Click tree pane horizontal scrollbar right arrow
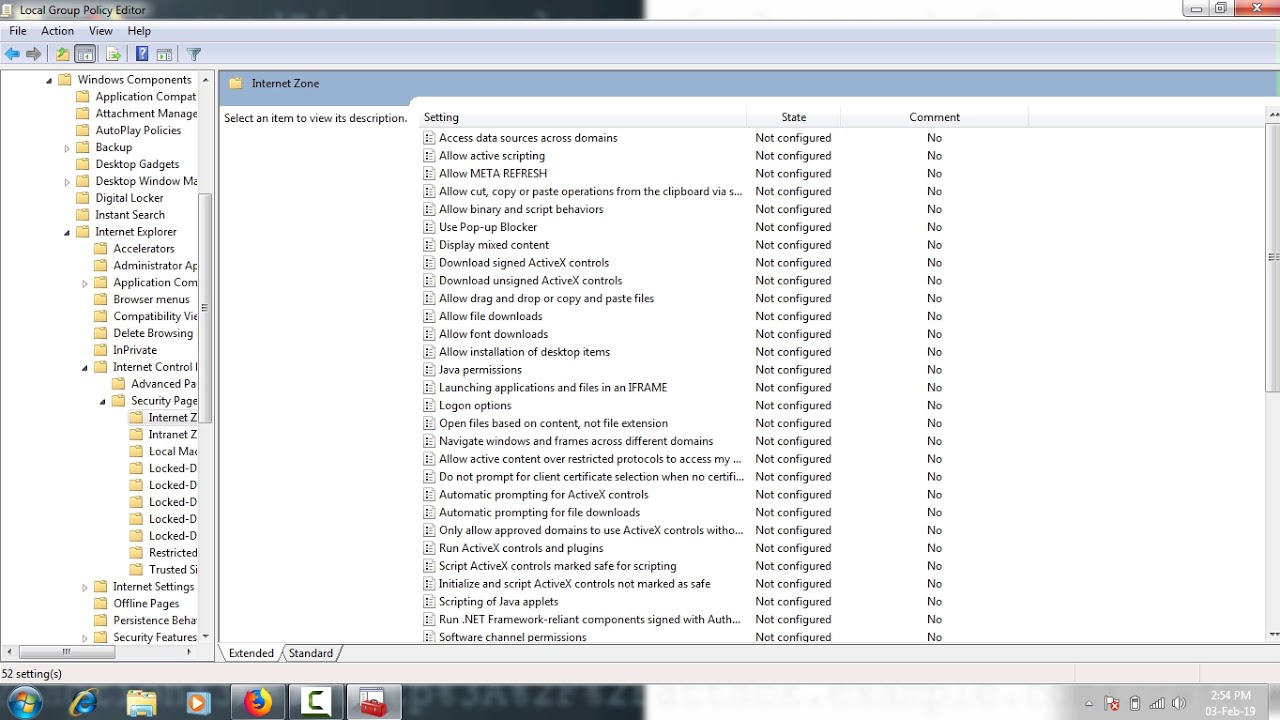Screen dimensions: 1280x720 coord(189,652)
